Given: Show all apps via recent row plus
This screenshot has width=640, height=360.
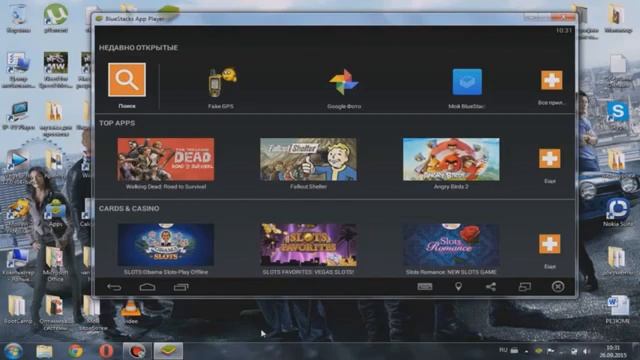Looking at the screenshot, I should tap(551, 80).
